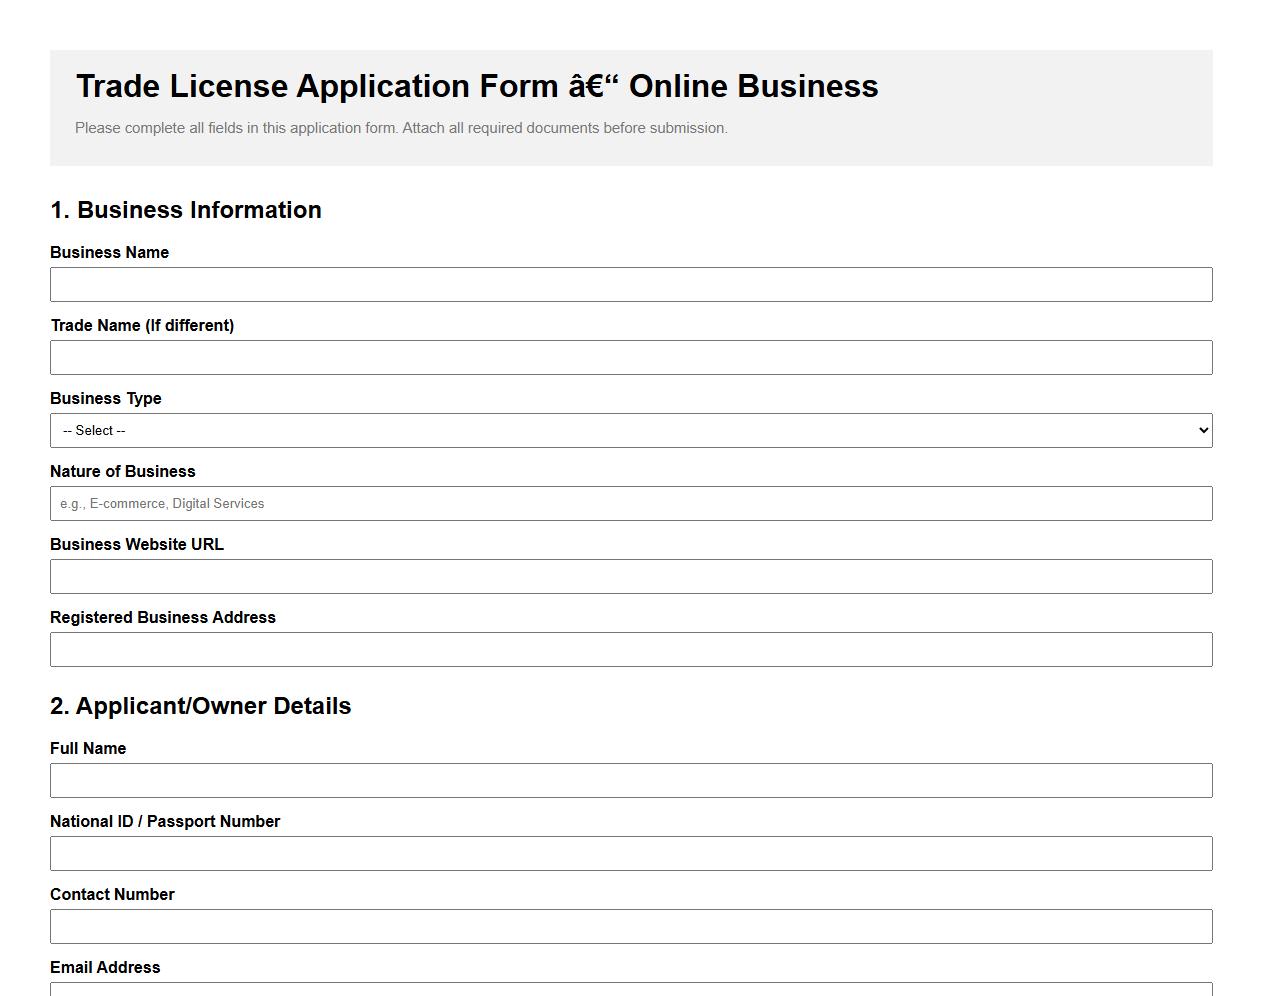Click the Business Name input field
The height and width of the screenshot is (996, 1263).
coord(631,284)
